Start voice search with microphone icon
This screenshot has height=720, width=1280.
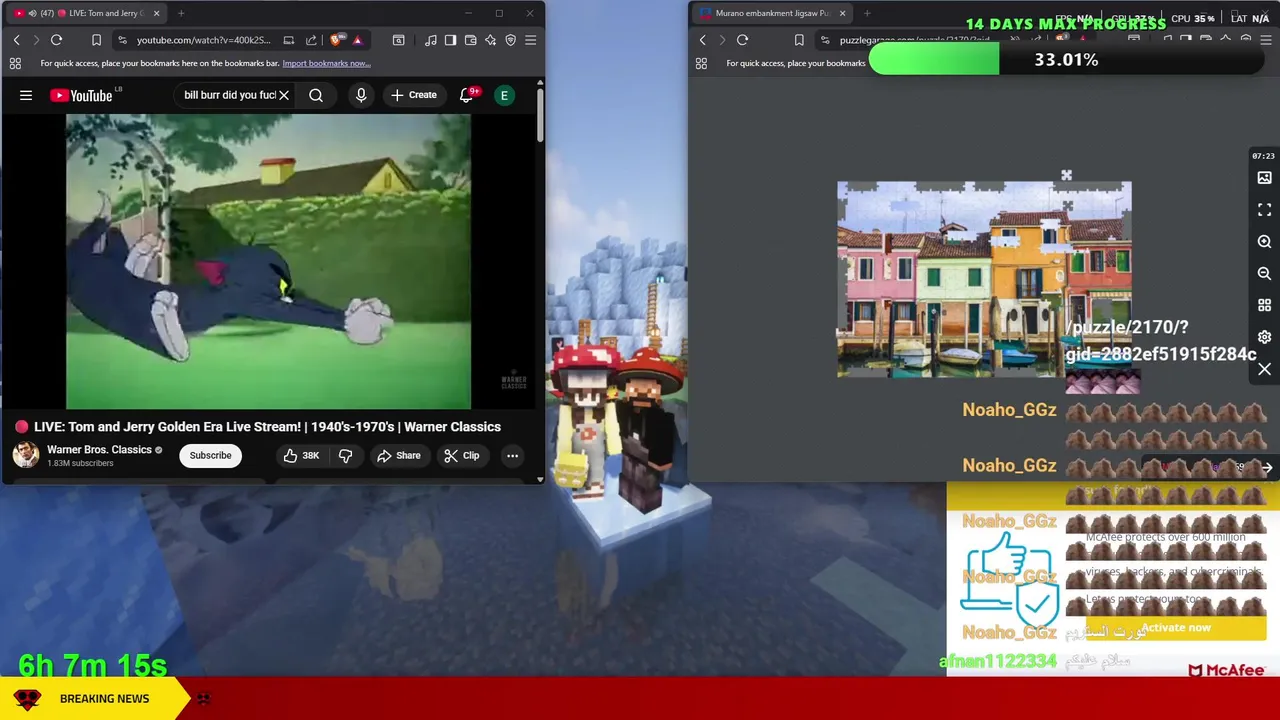click(361, 95)
